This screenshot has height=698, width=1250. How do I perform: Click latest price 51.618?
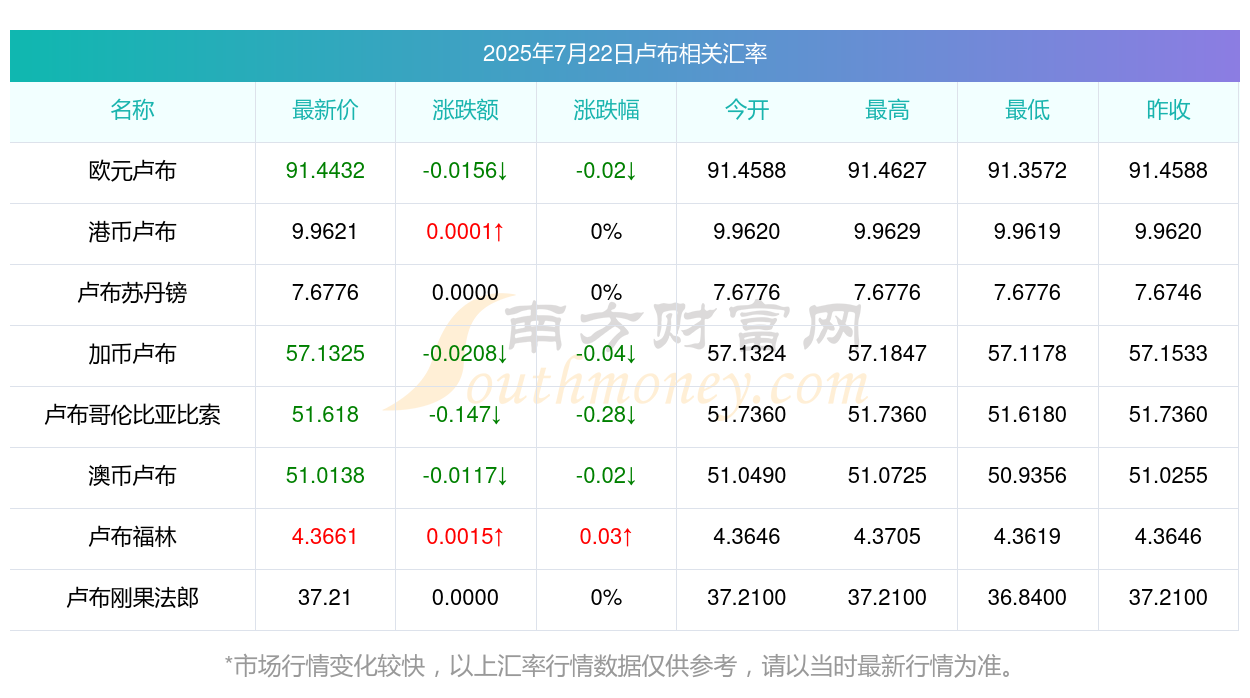click(x=325, y=415)
